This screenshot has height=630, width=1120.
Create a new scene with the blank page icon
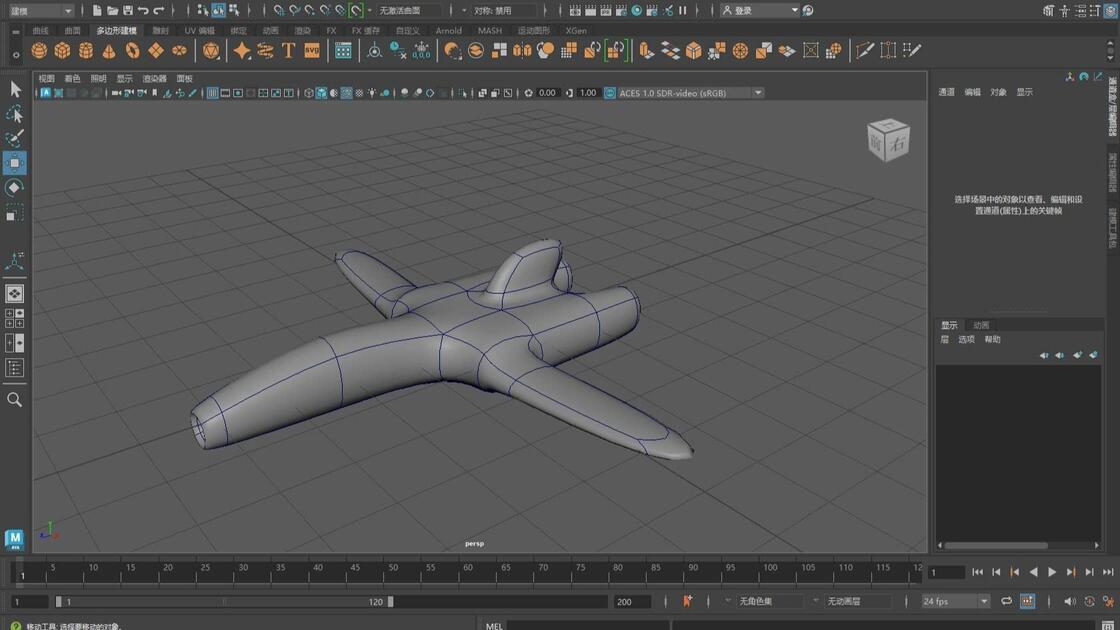click(96, 11)
